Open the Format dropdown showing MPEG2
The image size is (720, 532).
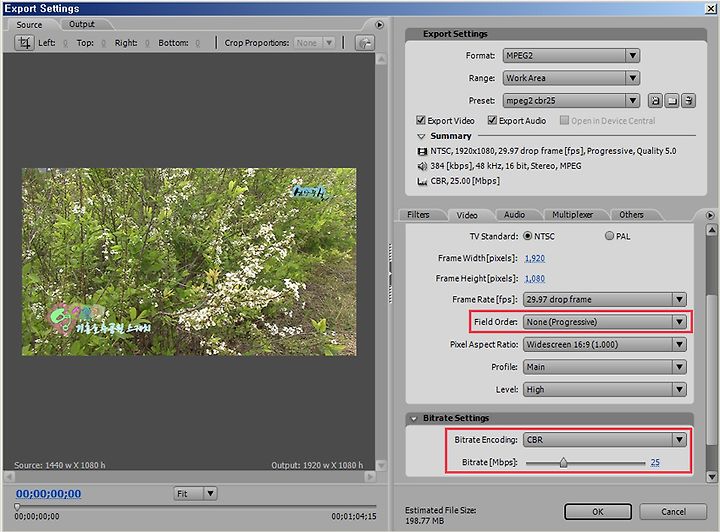571,56
